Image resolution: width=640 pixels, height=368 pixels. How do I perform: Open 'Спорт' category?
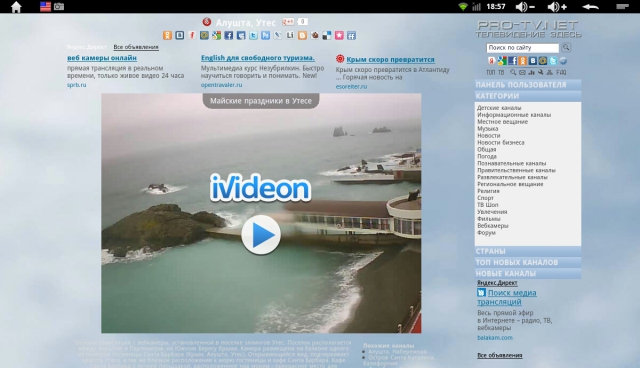(x=485, y=198)
